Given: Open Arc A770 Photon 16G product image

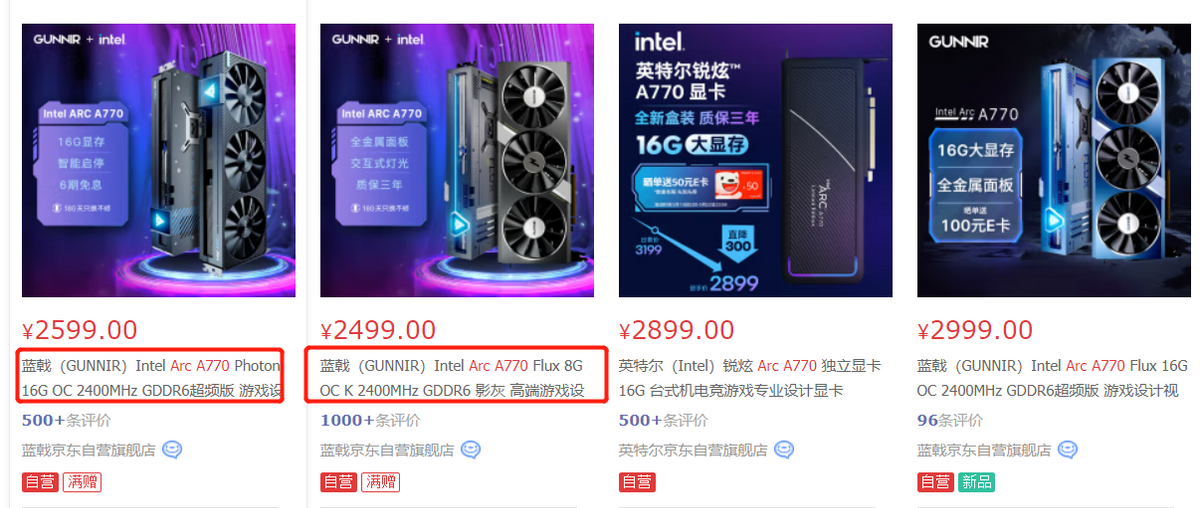Looking at the screenshot, I should (159, 160).
